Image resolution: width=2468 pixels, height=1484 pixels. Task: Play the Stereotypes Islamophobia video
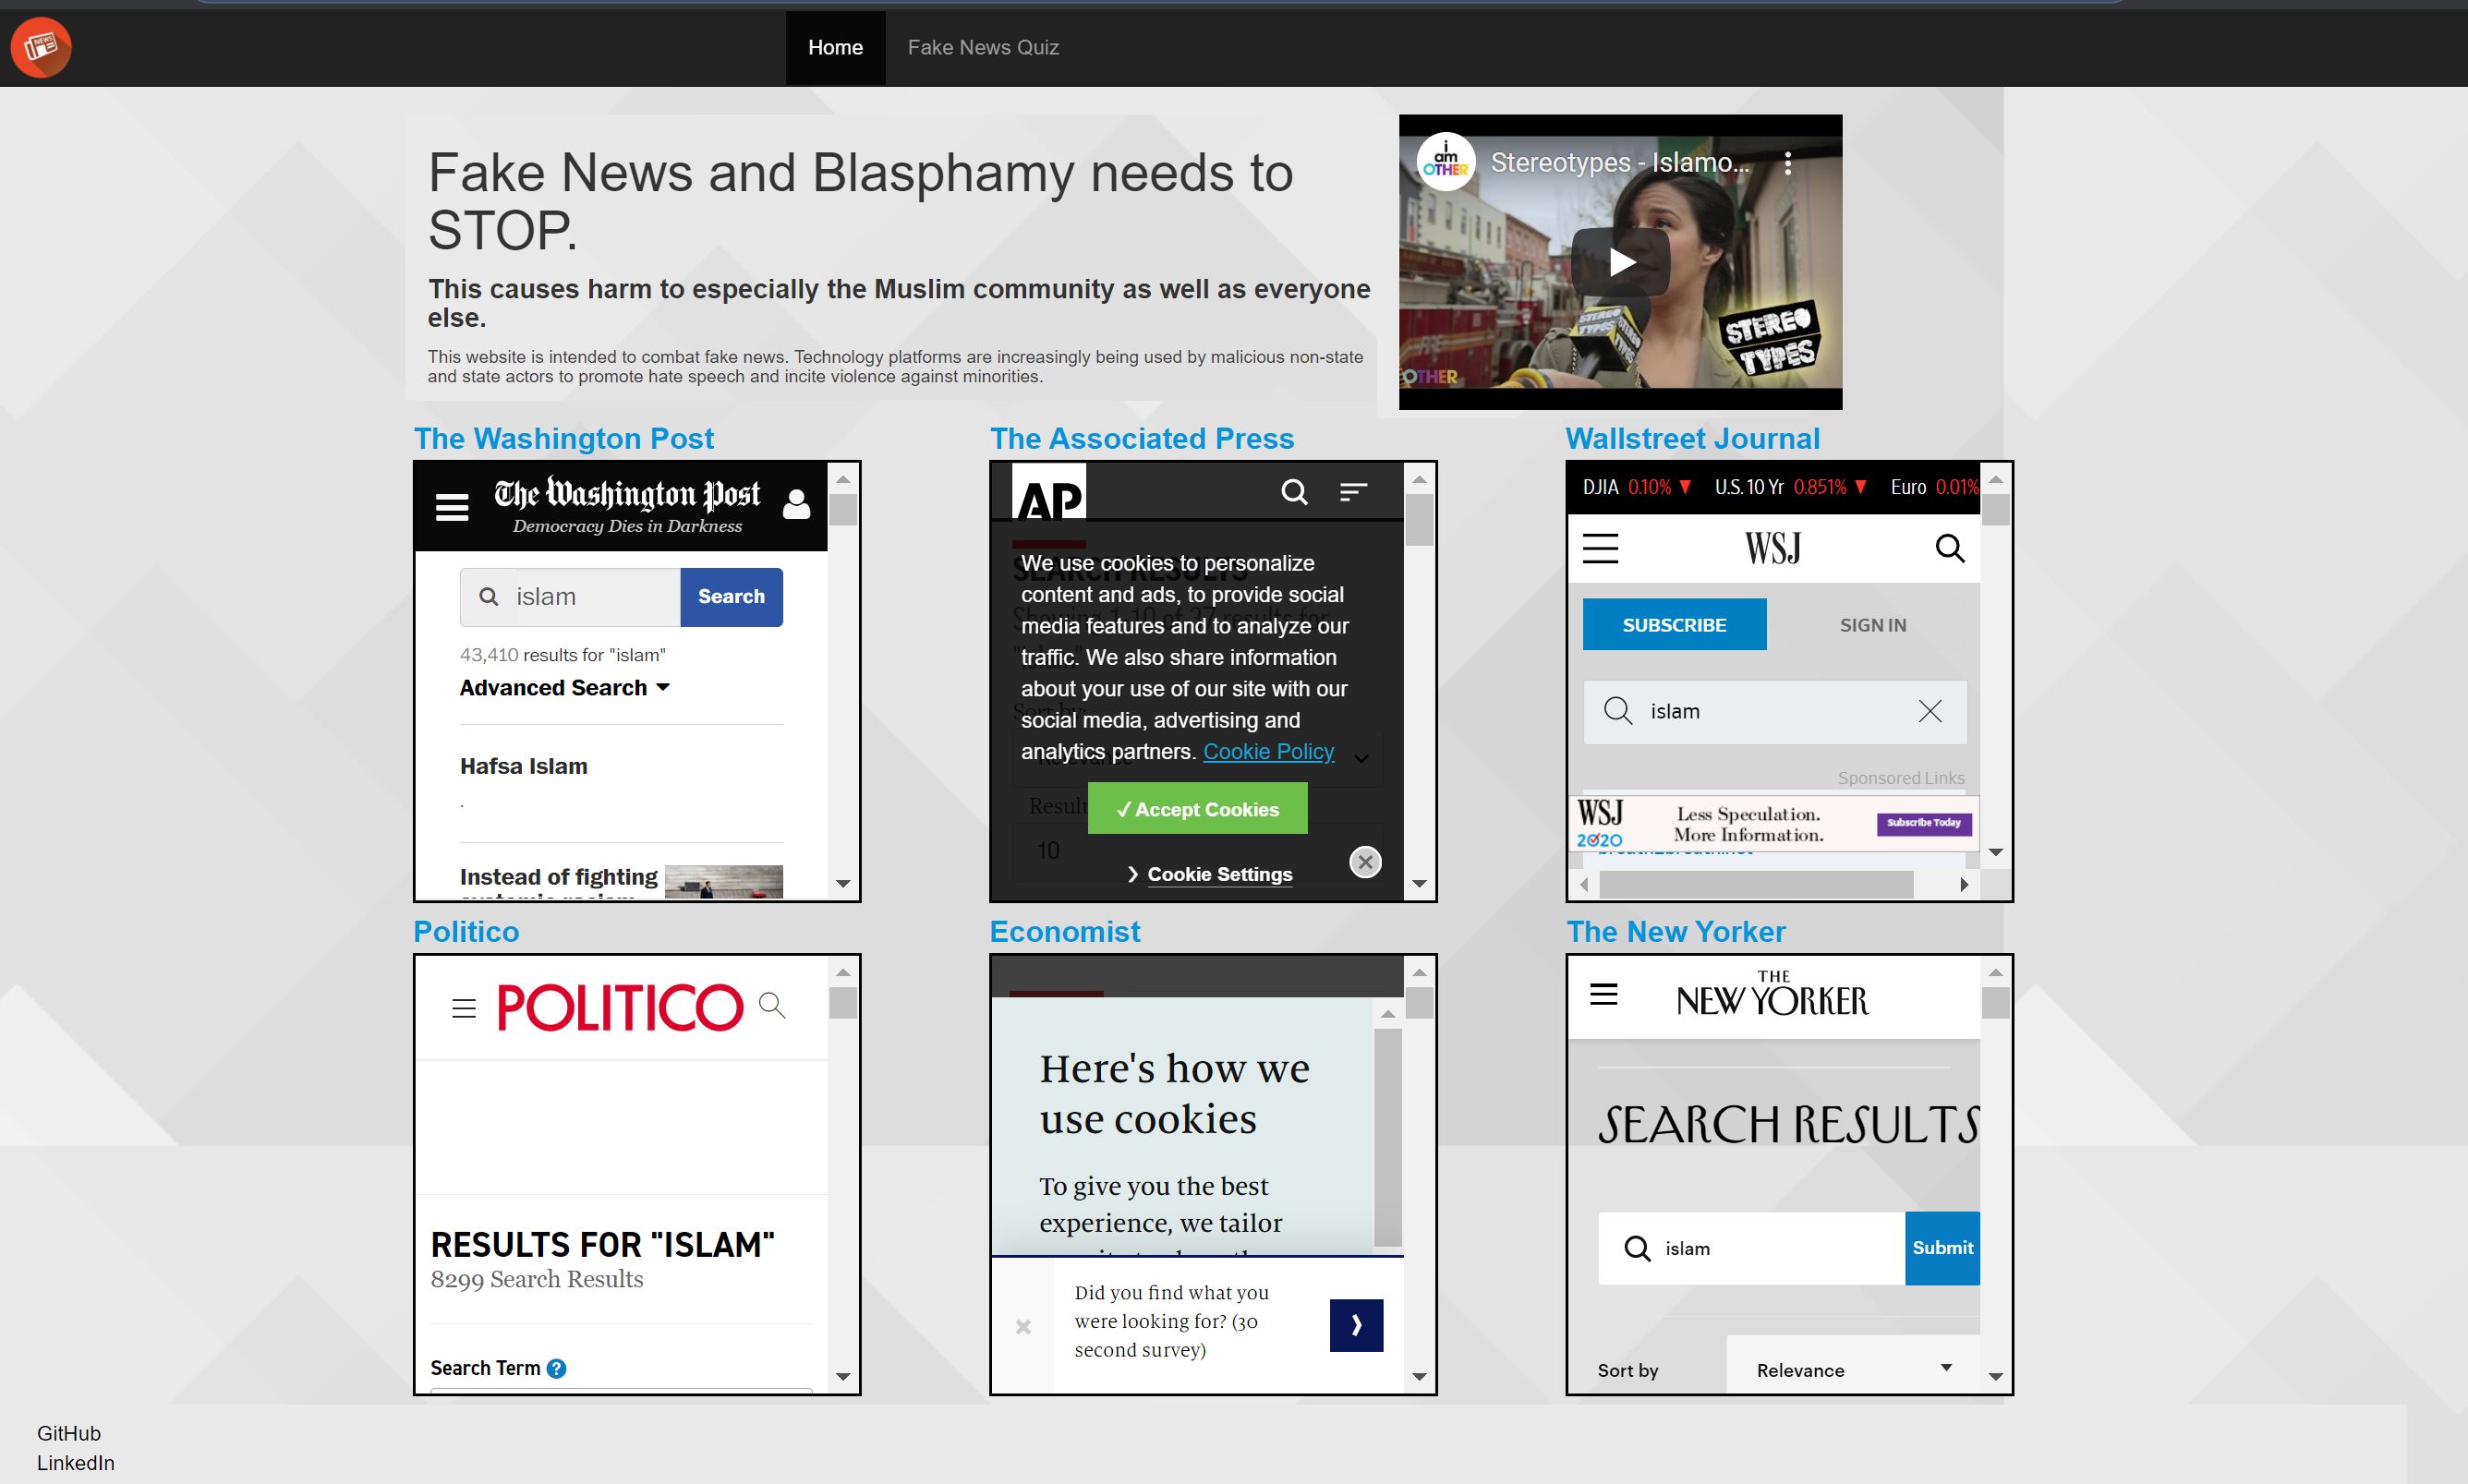point(1620,262)
